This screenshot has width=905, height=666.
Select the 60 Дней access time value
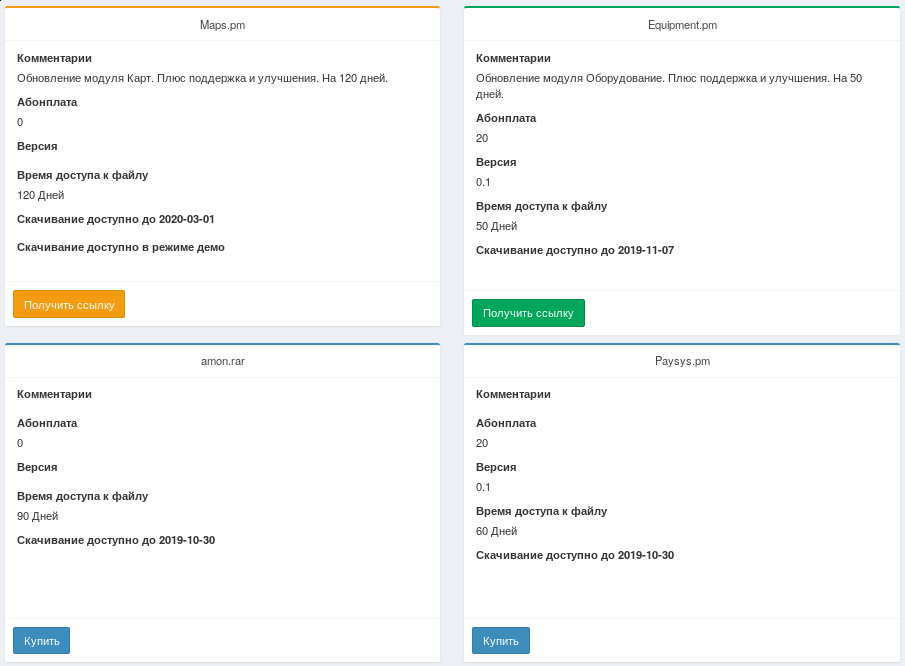(496, 531)
